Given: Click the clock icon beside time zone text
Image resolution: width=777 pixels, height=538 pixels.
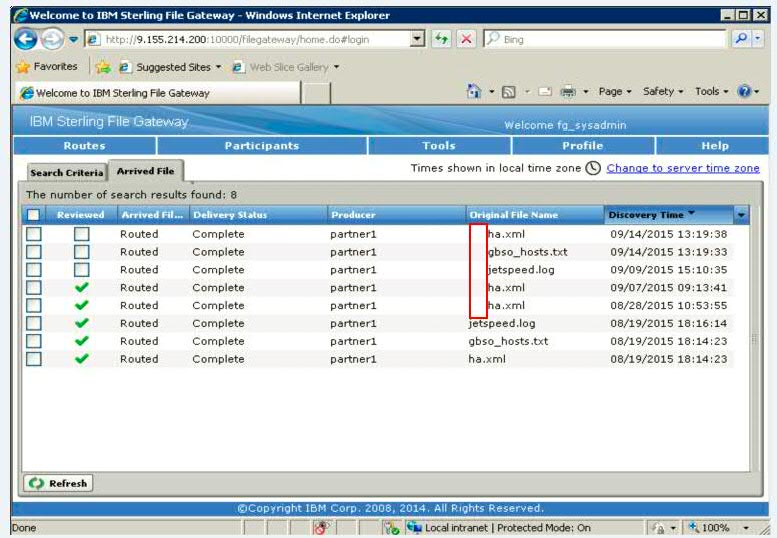Looking at the screenshot, I should (593, 168).
